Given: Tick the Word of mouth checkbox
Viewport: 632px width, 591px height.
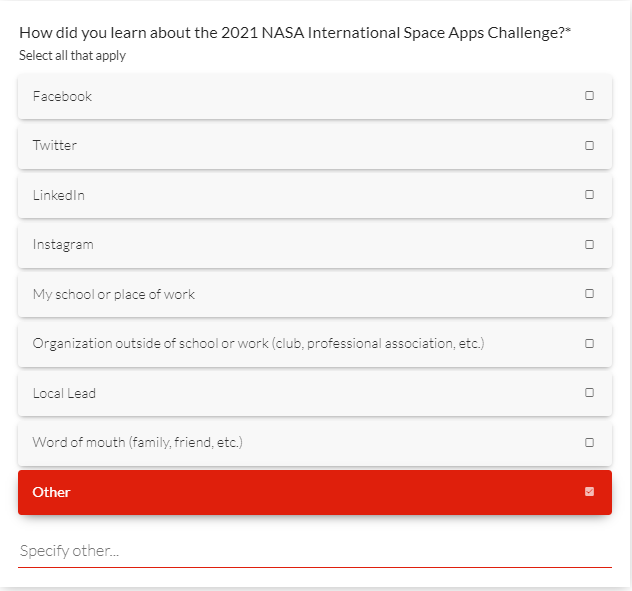Looking at the screenshot, I should 589,442.
